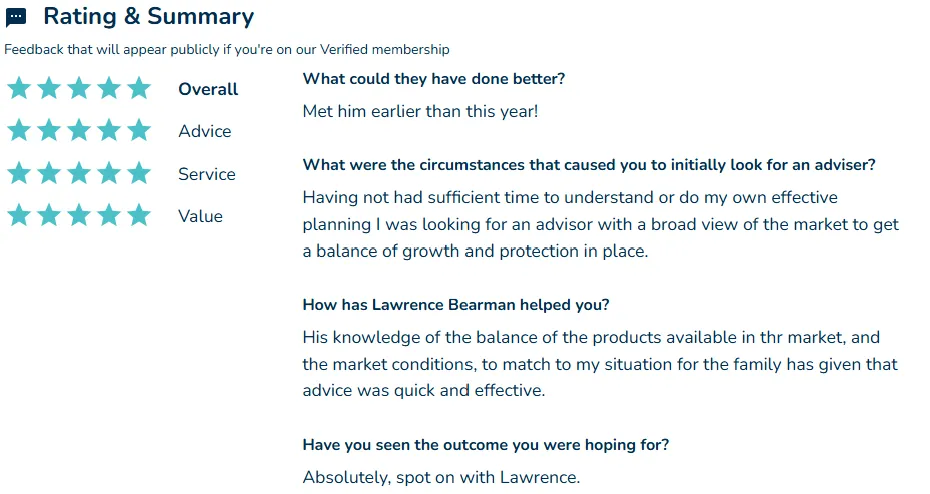Click the fourth star in the Service row
Screen dimensions: 930x494
click(x=109, y=173)
